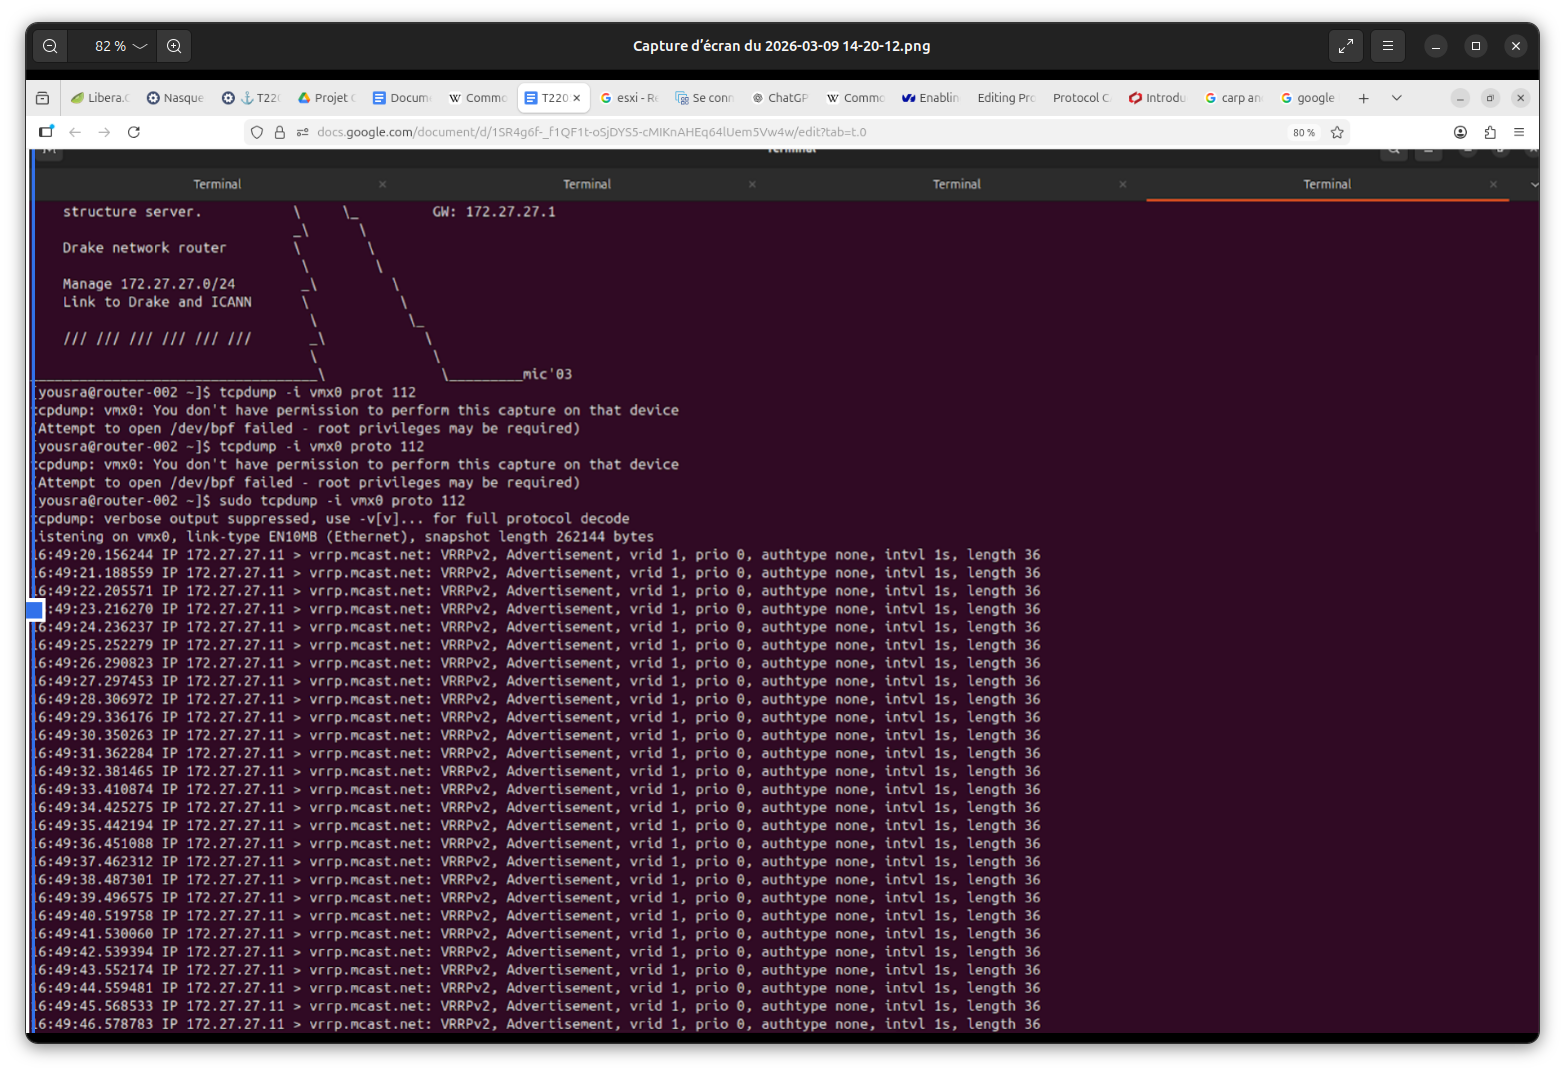Go back using the browser back arrow
1565x1072 pixels.
[75, 132]
